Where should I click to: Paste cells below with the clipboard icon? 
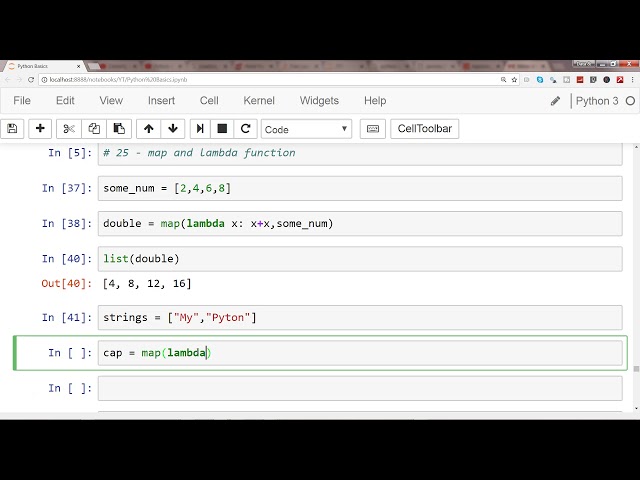[119, 129]
